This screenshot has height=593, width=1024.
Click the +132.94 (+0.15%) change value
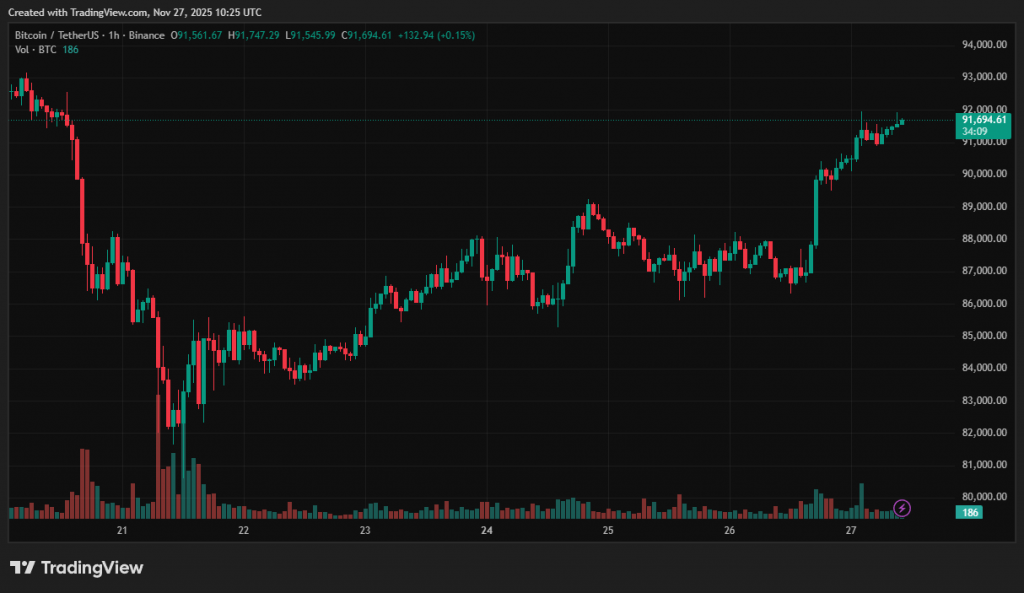[x=436, y=35]
